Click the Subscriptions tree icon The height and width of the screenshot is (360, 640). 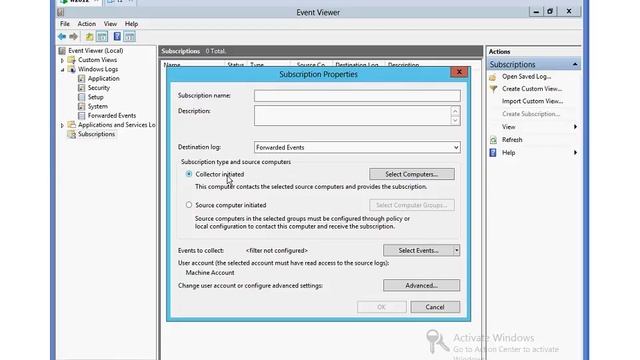click(x=71, y=134)
